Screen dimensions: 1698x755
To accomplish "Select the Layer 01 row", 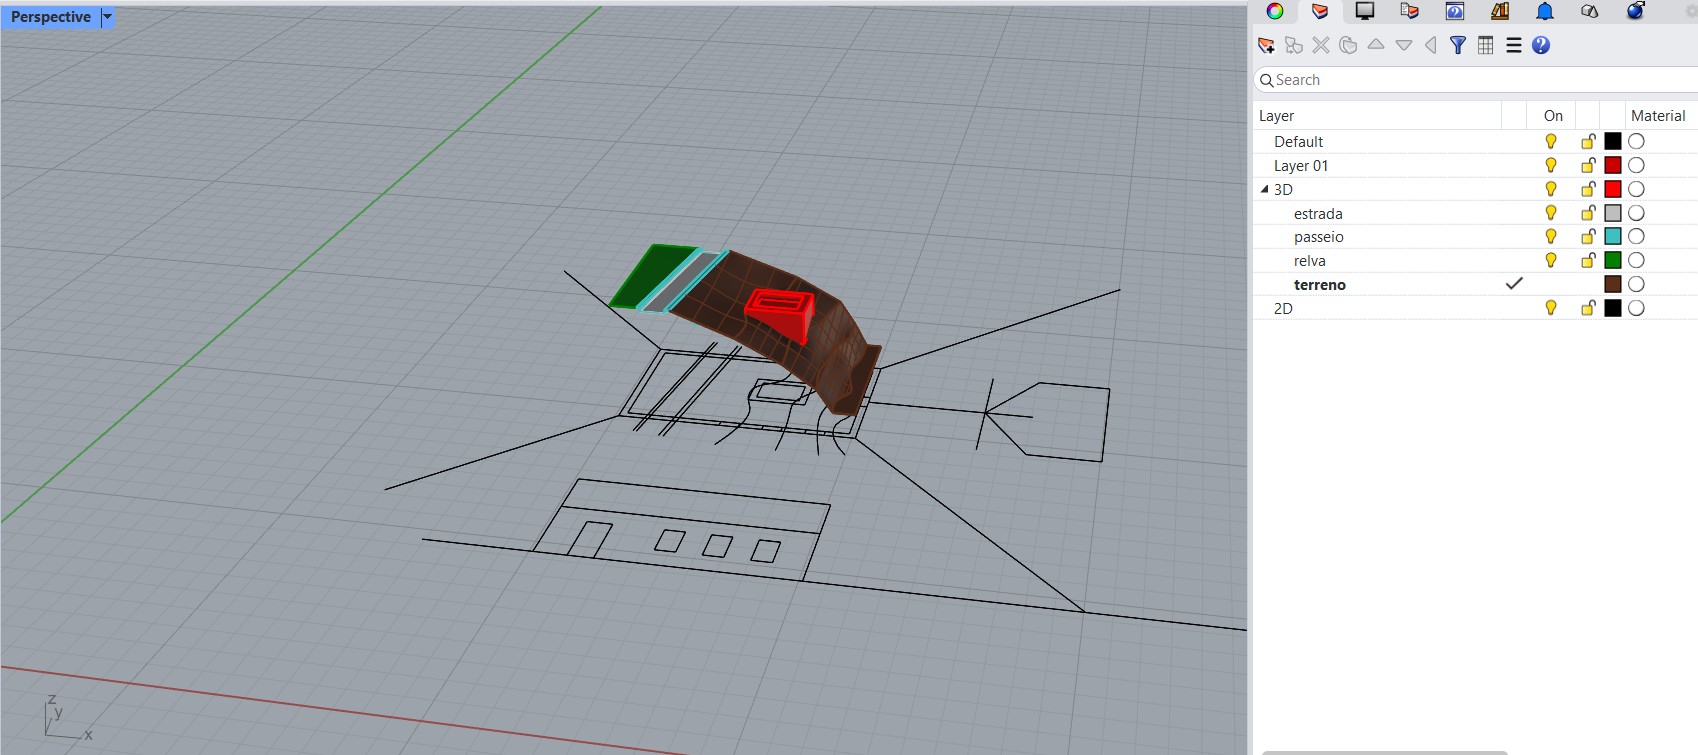I will [1476, 165].
